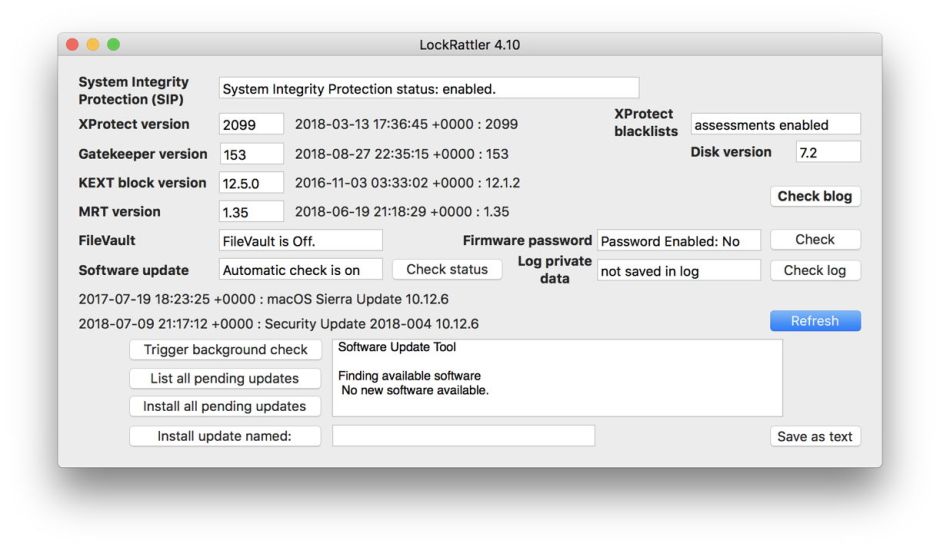
Task: Click the Check blog button
Action: 814,196
